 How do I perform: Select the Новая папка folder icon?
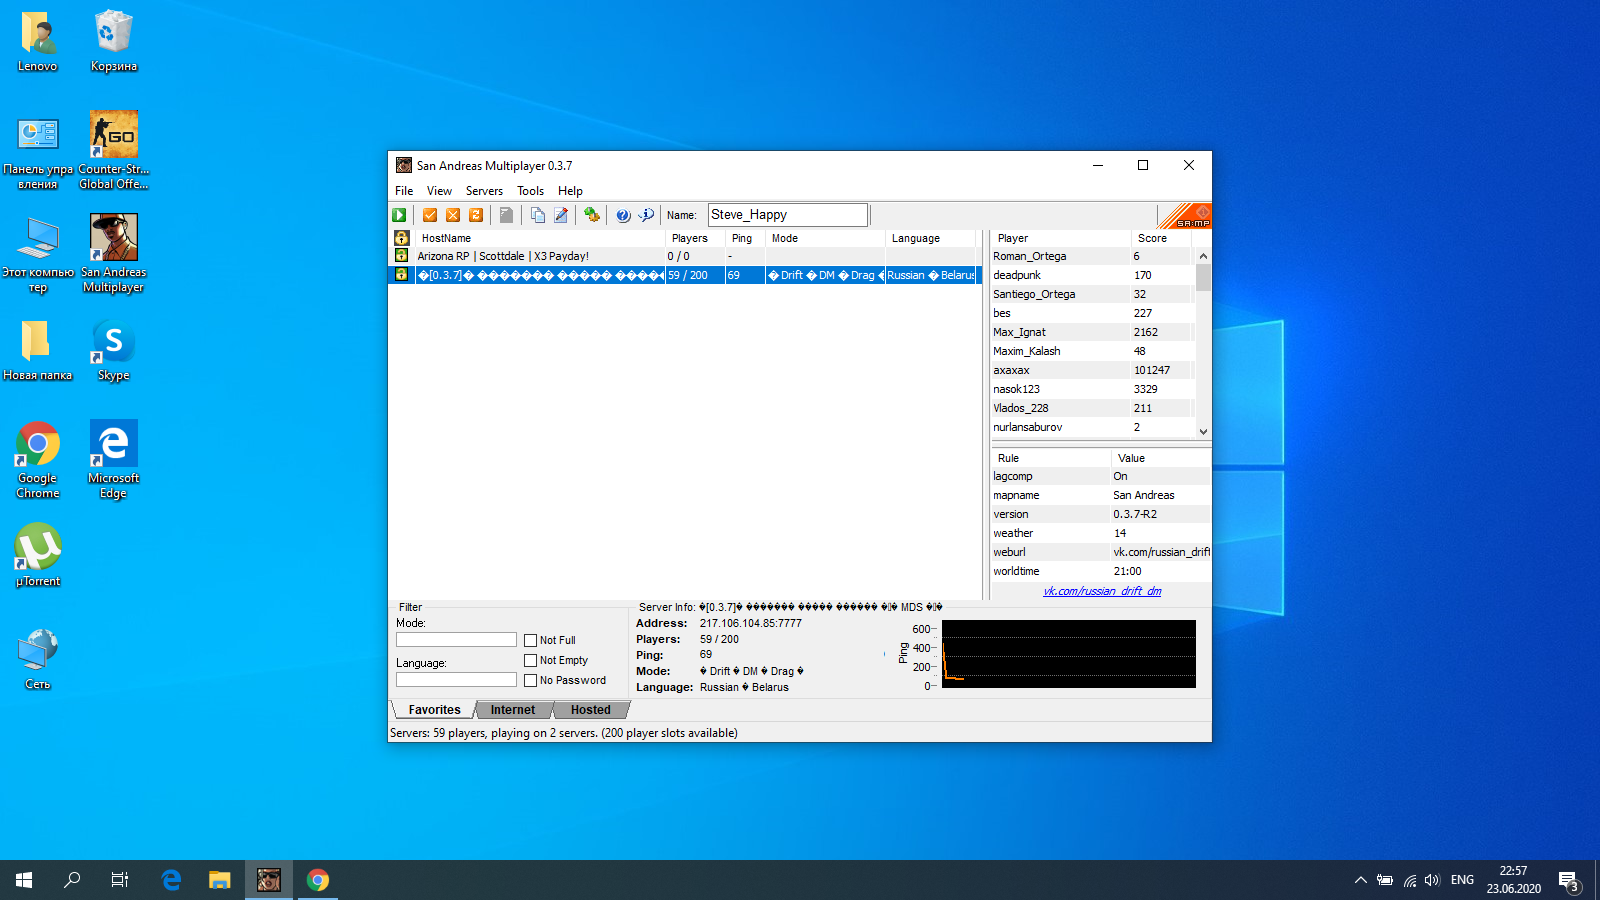[38, 350]
